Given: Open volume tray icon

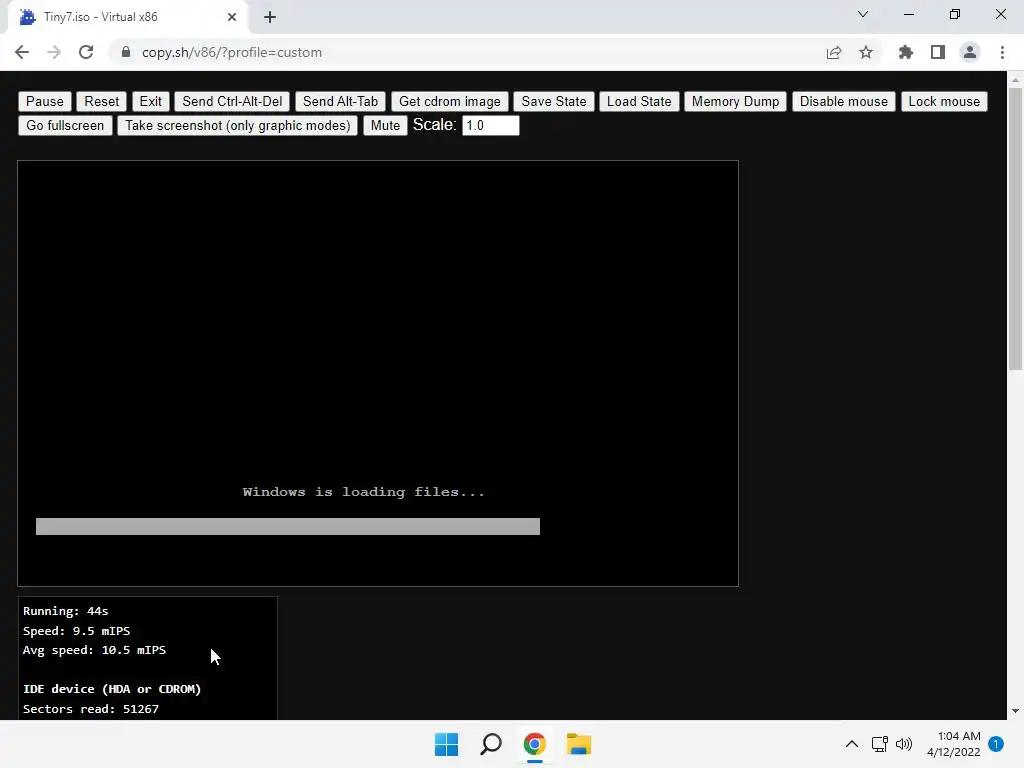Looking at the screenshot, I should click(x=904, y=744).
